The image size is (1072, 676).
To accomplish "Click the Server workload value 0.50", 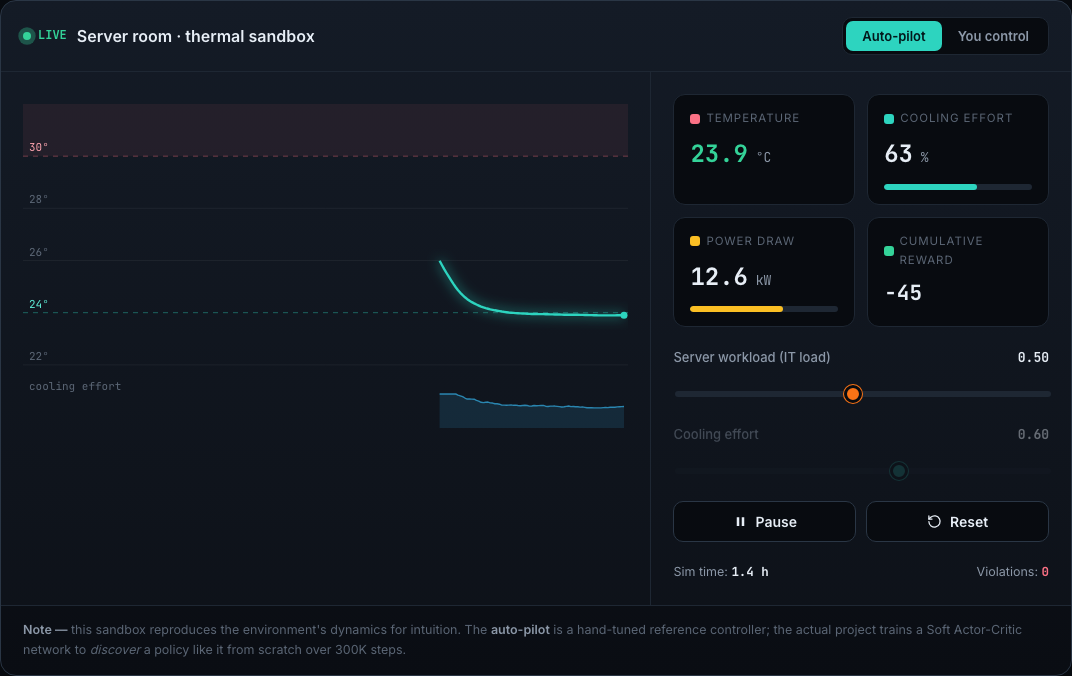I will [x=1032, y=357].
